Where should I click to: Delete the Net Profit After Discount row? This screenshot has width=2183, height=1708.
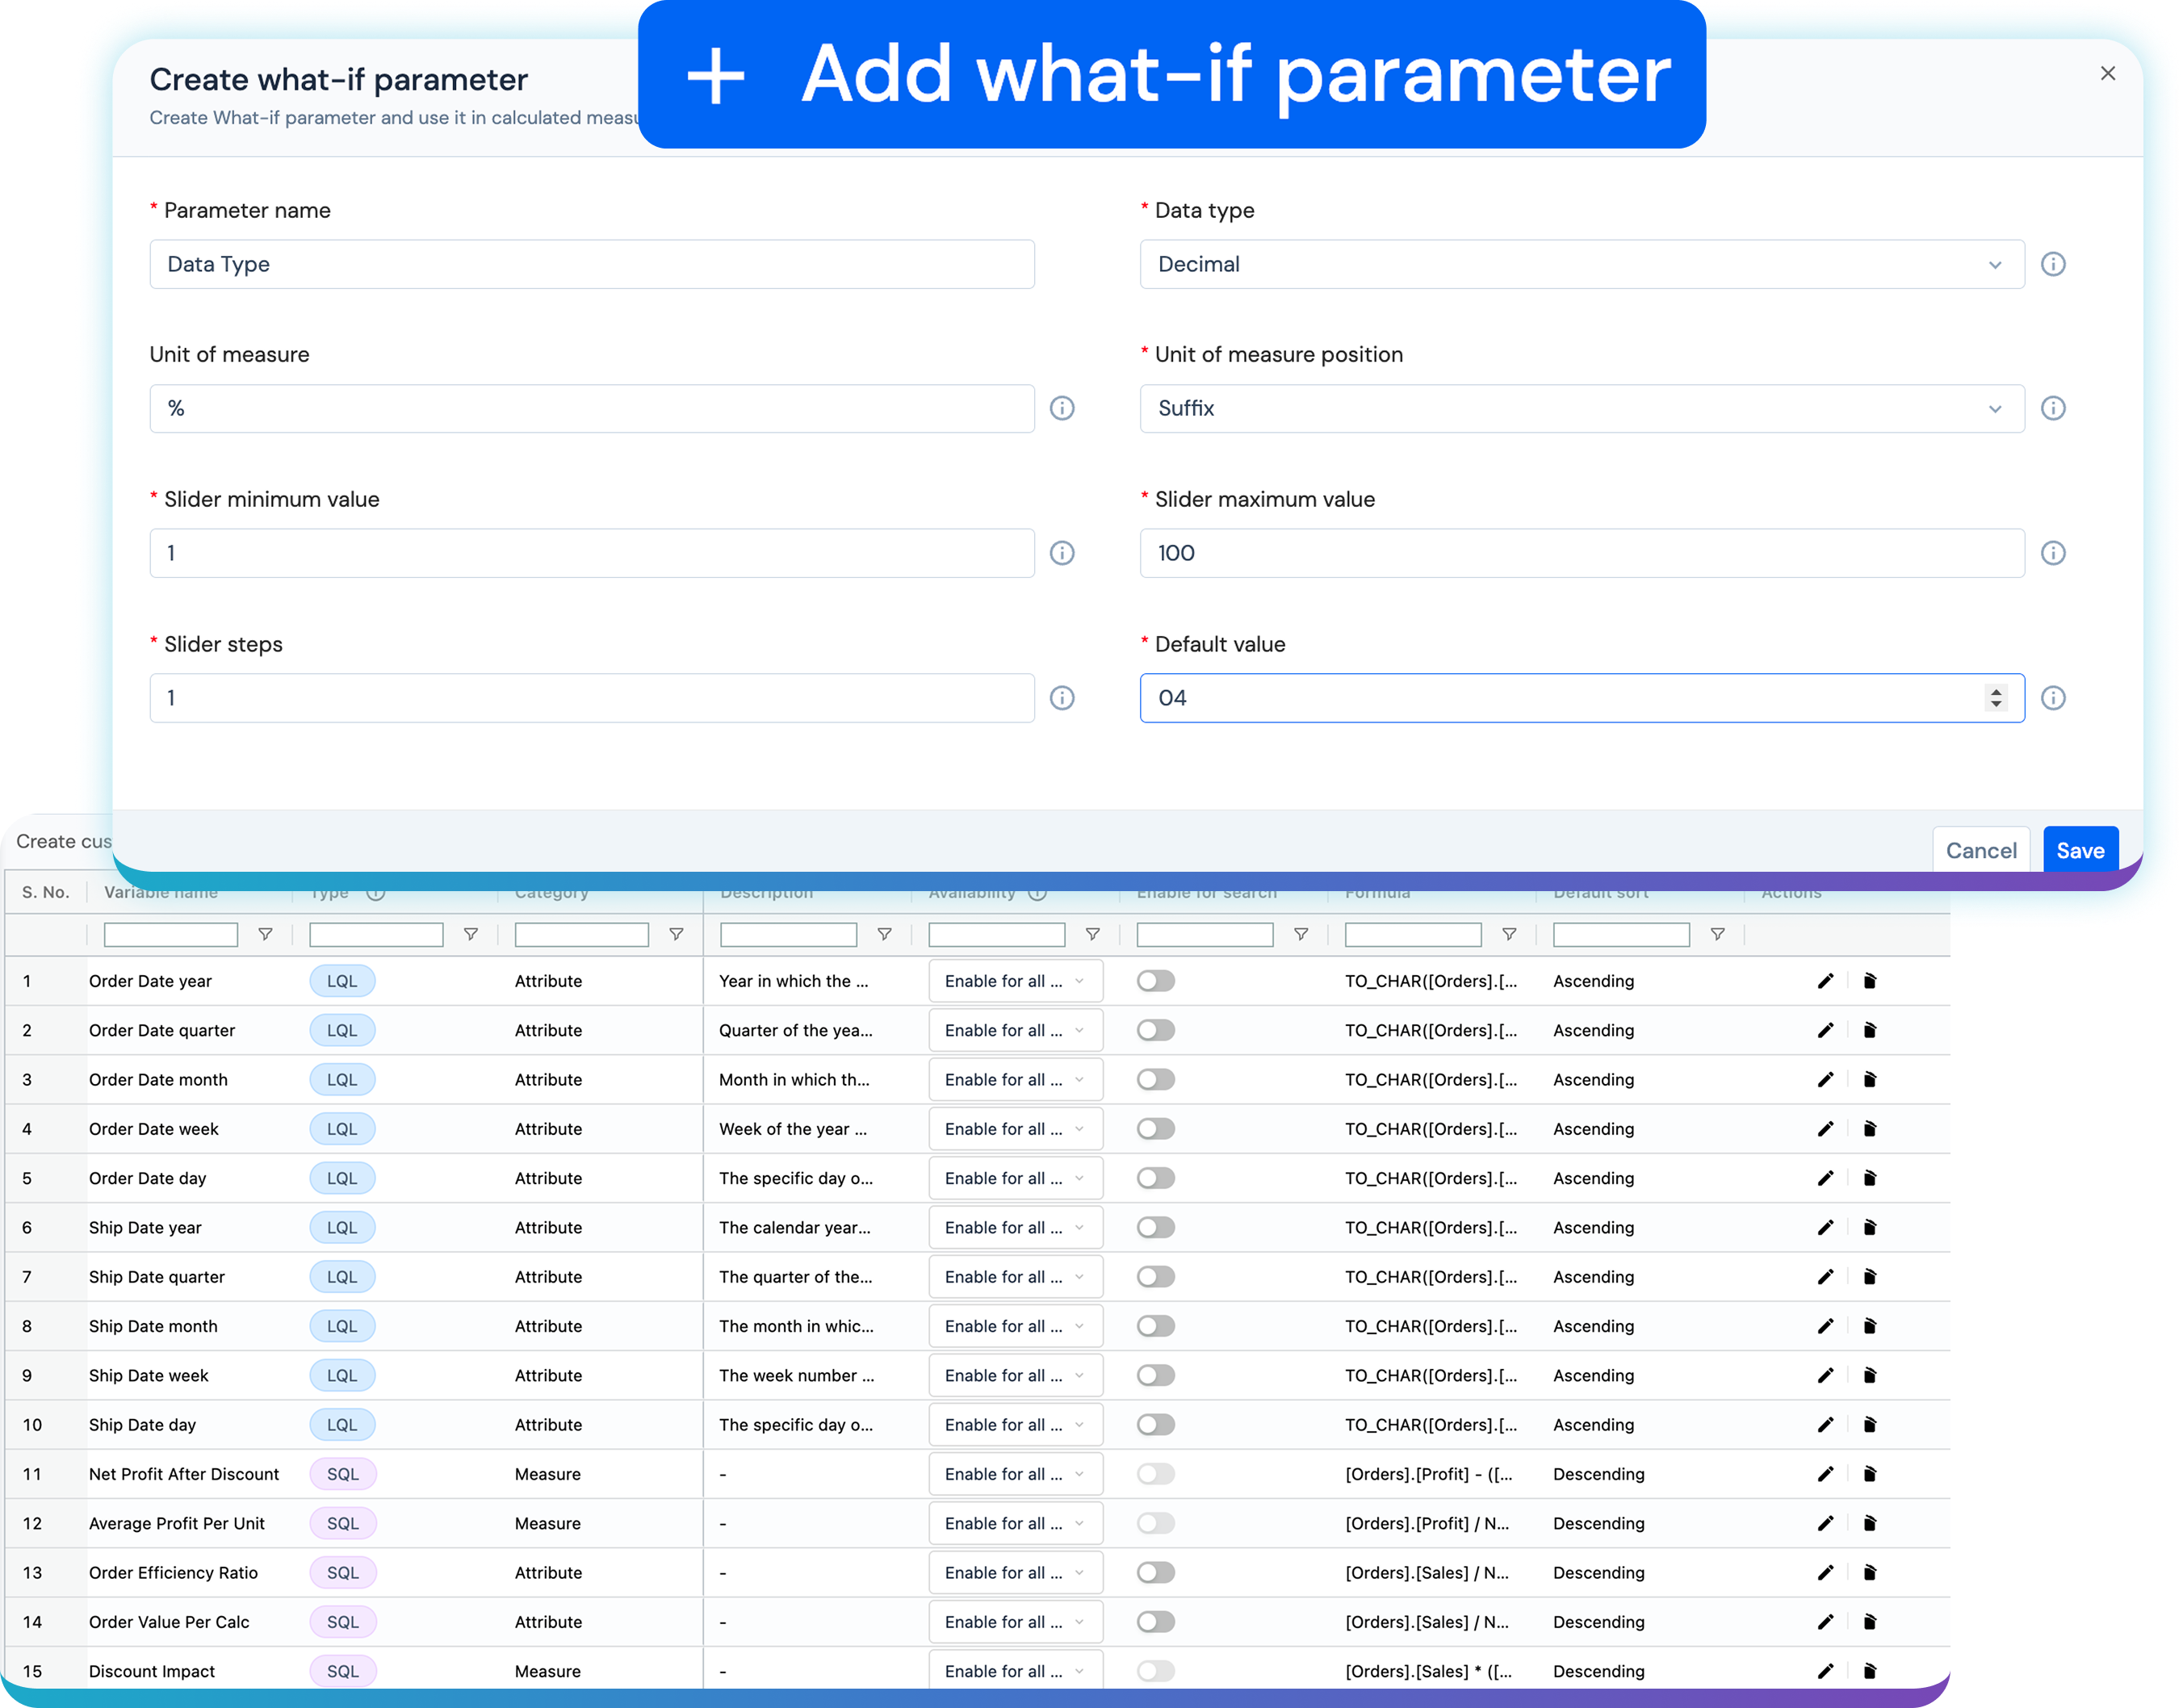[1869, 1474]
